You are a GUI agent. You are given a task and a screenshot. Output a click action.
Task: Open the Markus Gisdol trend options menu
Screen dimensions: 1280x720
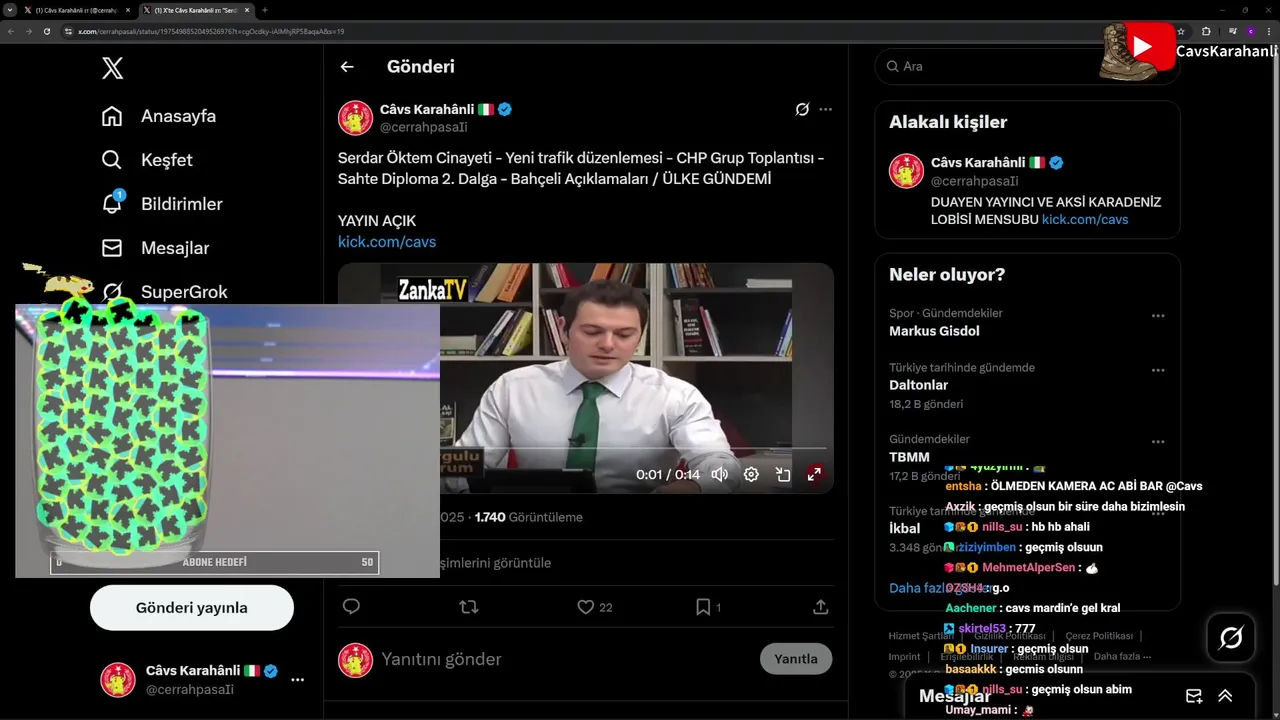1158,316
